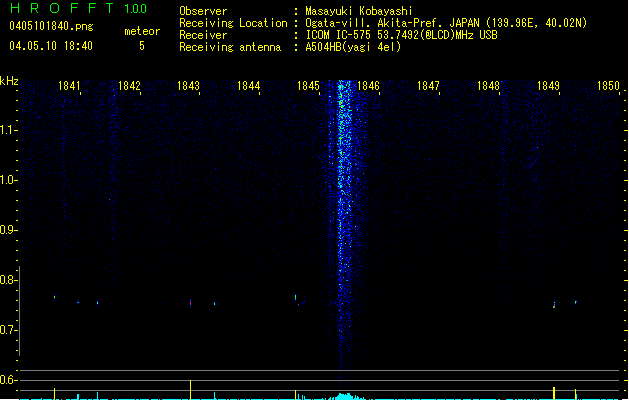This screenshot has width=629, height=400.
Task: Click the 1848 time axis label
Action: [488, 86]
